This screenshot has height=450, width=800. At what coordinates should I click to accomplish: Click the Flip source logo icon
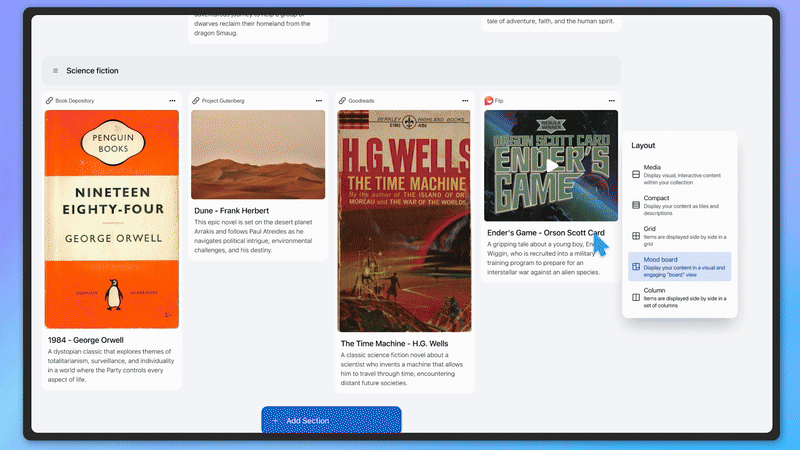point(488,101)
